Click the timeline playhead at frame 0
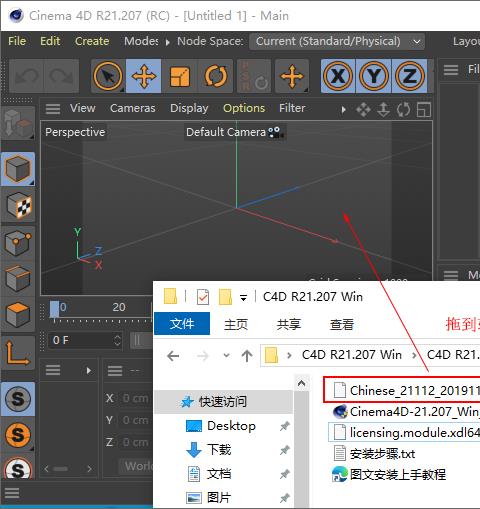This screenshot has height=509, width=480. pos(54,310)
